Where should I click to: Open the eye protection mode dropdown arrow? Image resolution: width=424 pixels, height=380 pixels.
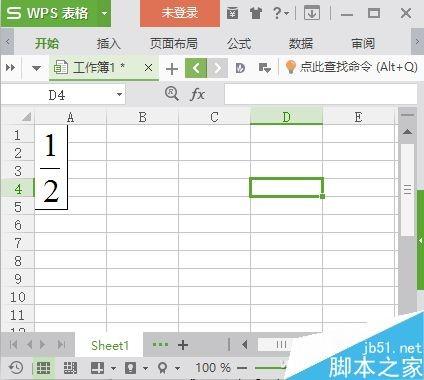(145, 368)
